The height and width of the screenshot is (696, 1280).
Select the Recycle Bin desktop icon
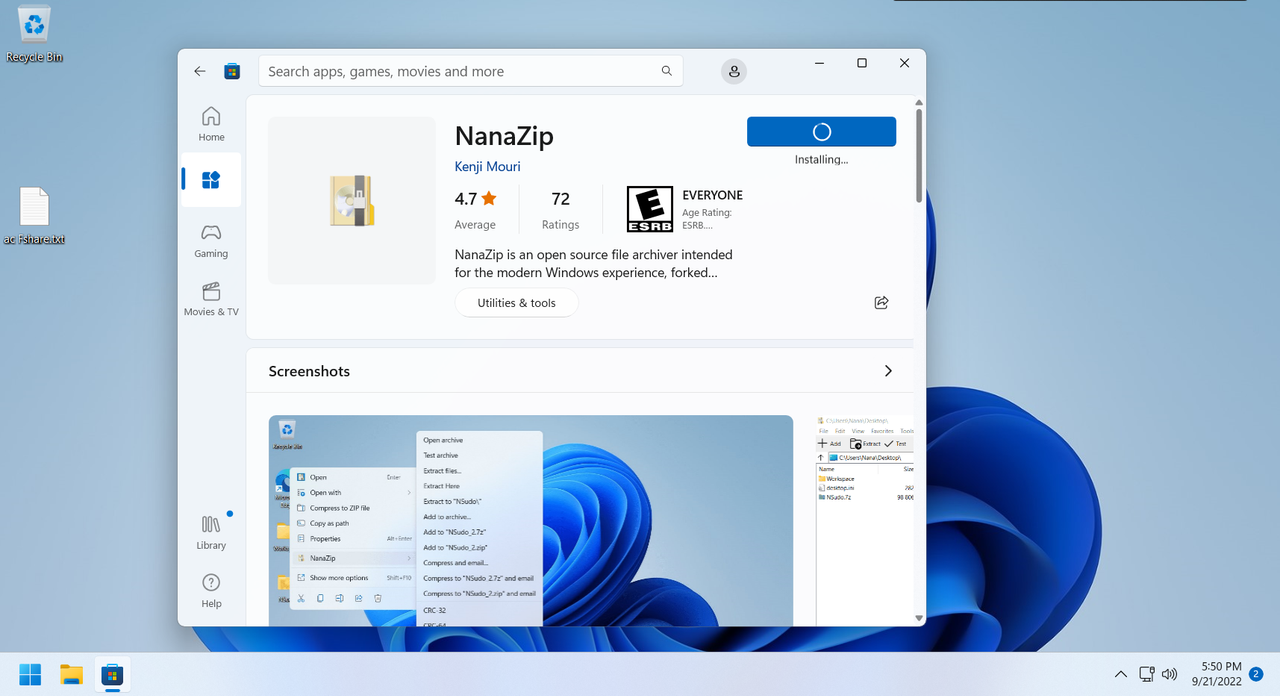pyautogui.click(x=34, y=34)
